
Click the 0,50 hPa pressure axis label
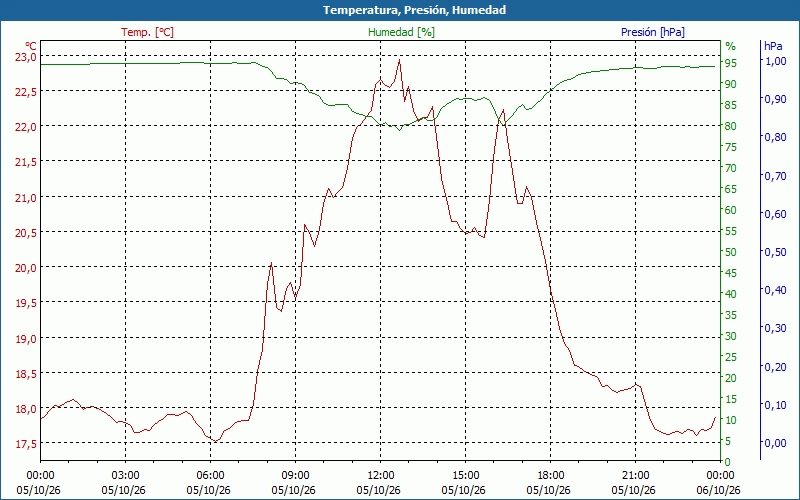coord(775,252)
